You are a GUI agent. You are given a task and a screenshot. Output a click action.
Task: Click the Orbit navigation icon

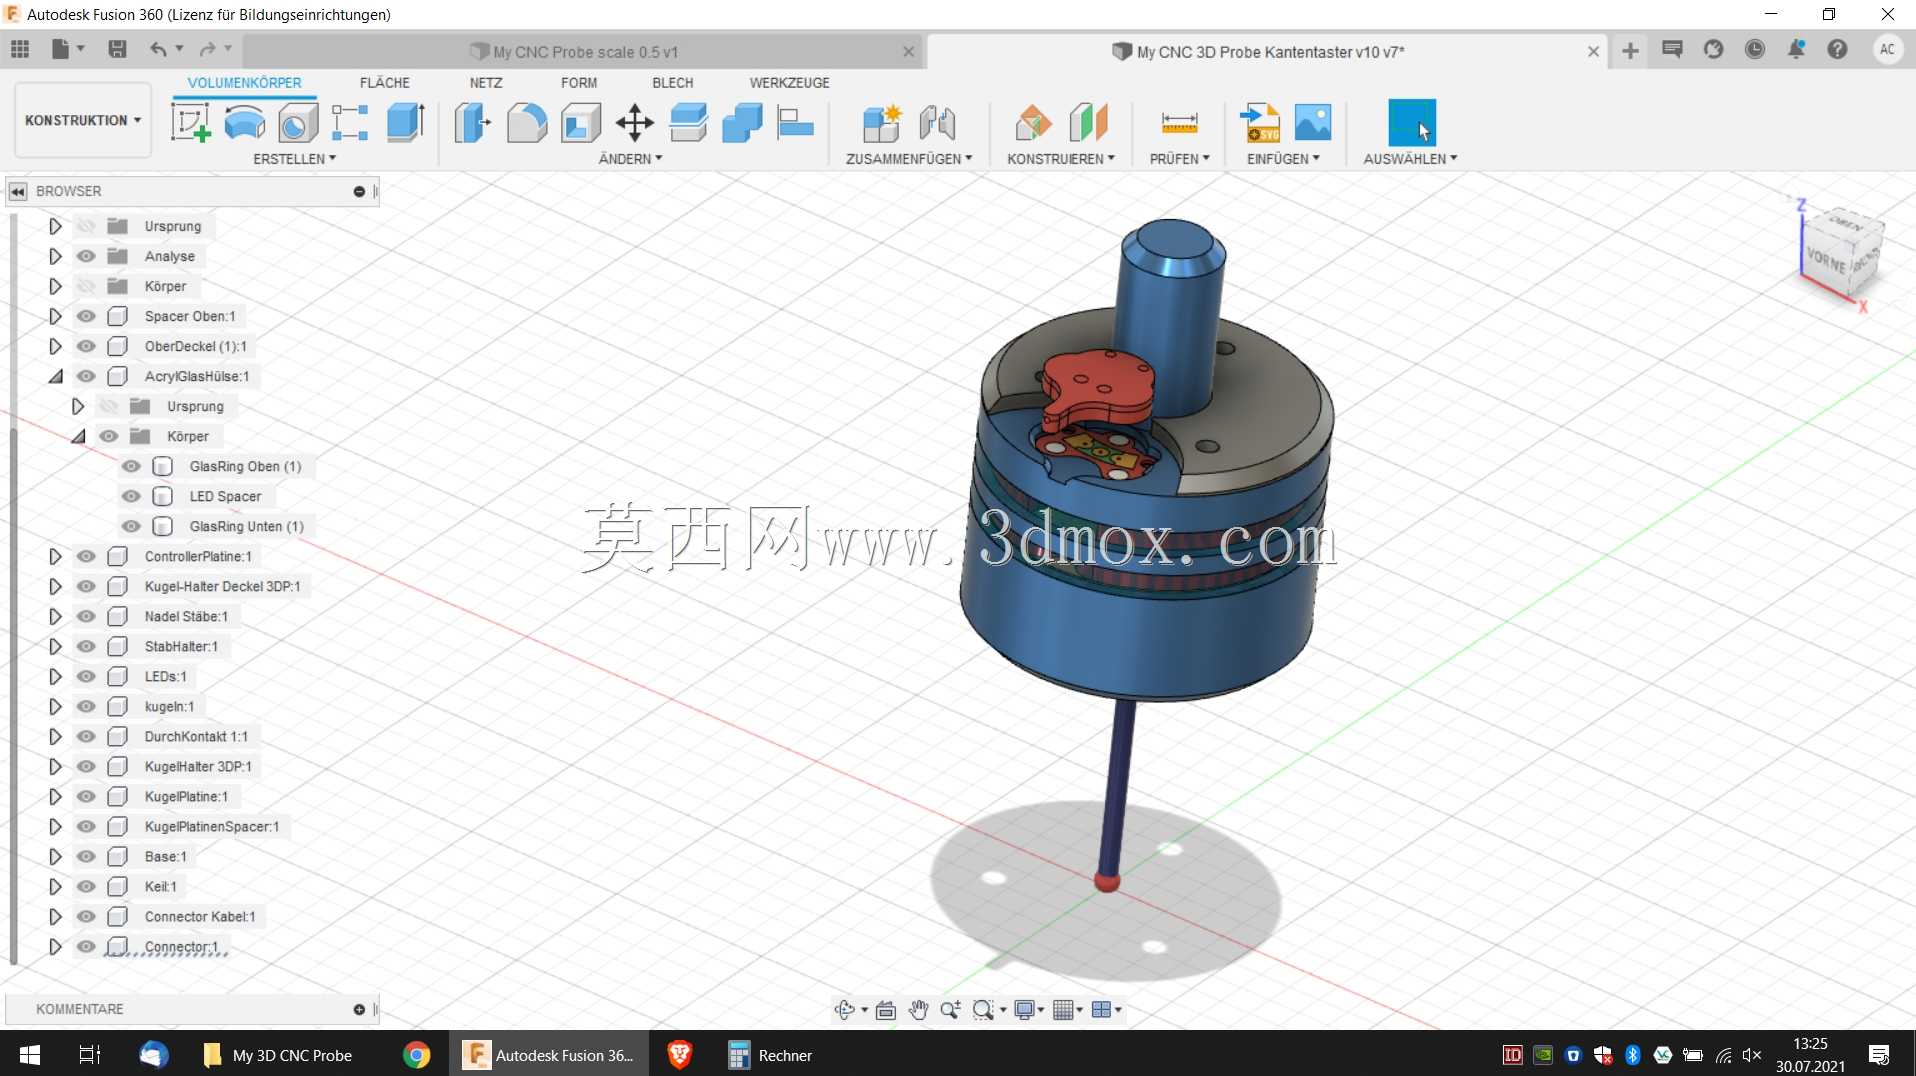[845, 1010]
